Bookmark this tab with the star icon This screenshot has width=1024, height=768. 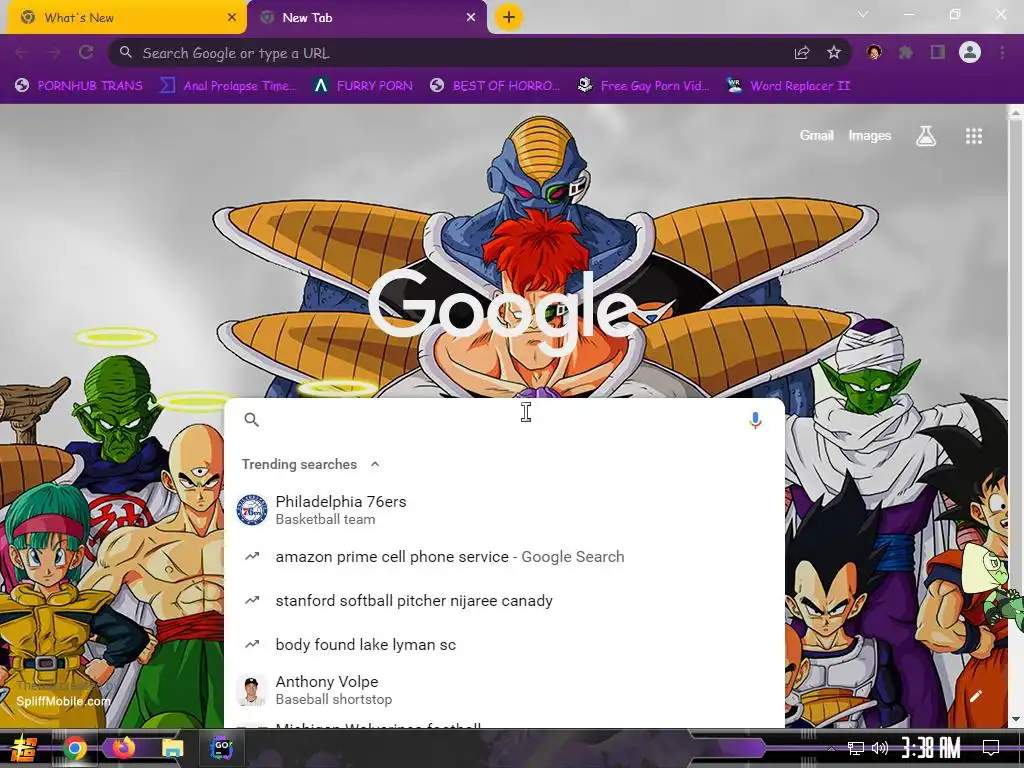(x=834, y=53)
